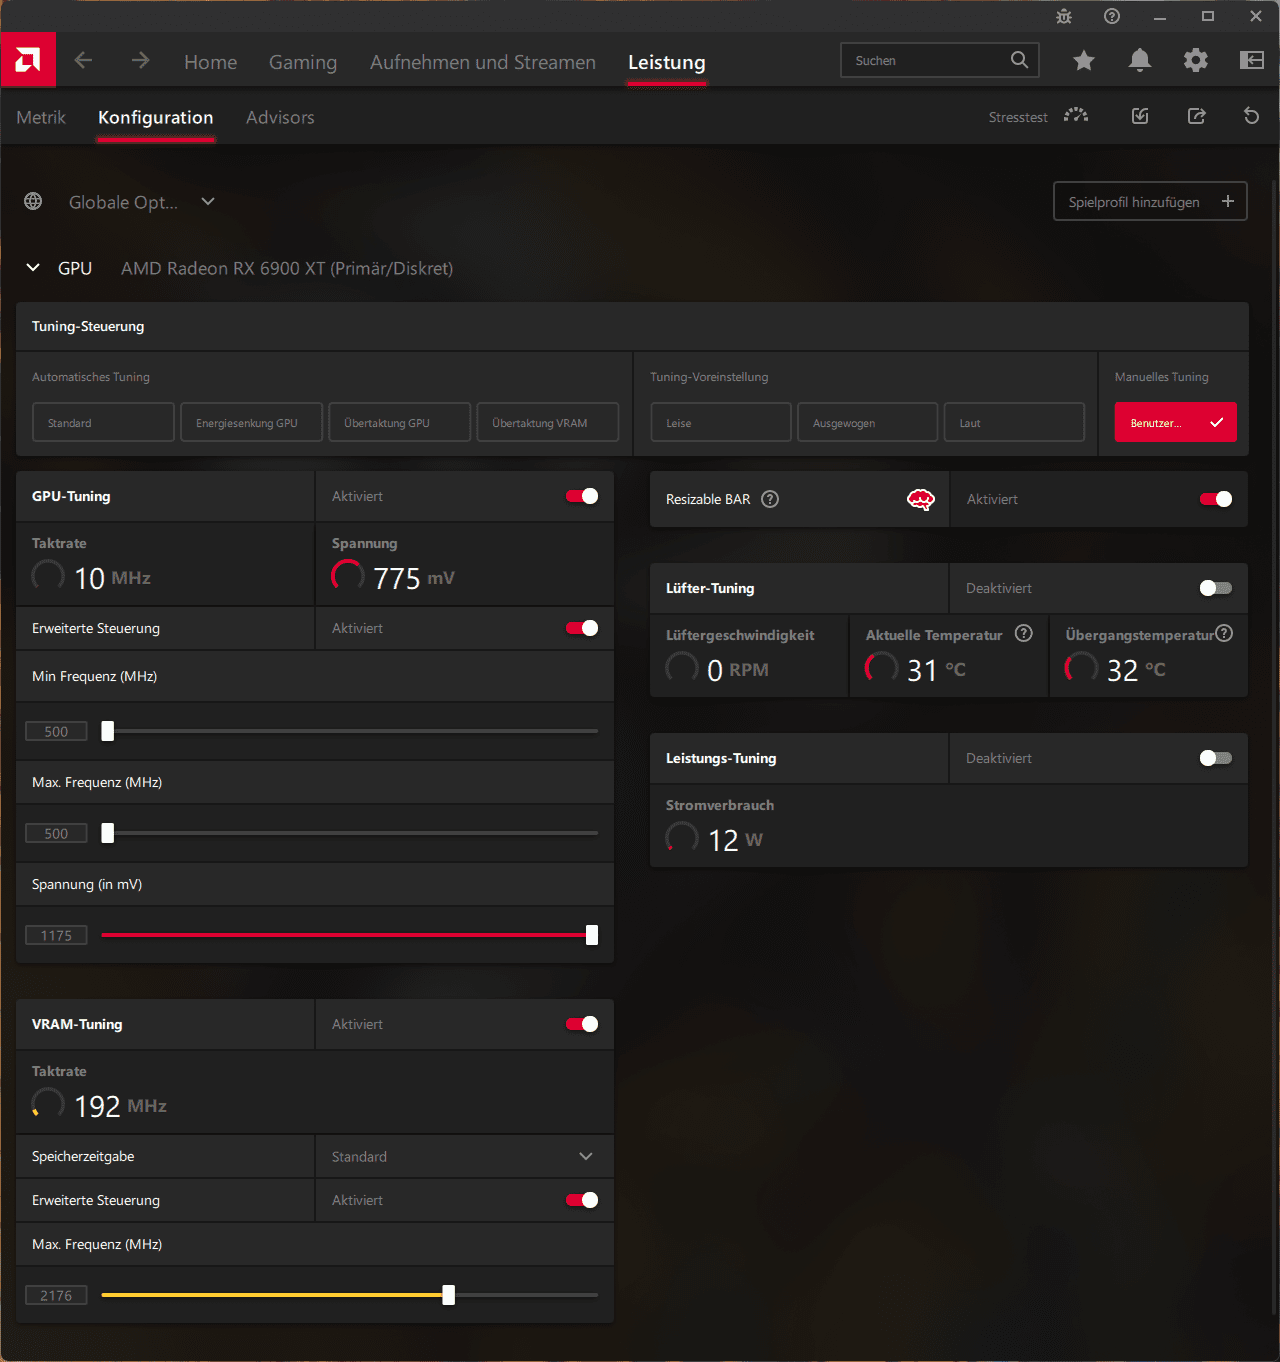The image size is (1280, 1362).
Task: Click GPU Max. Frequenz value box 500
Action: tap(56, 833)
